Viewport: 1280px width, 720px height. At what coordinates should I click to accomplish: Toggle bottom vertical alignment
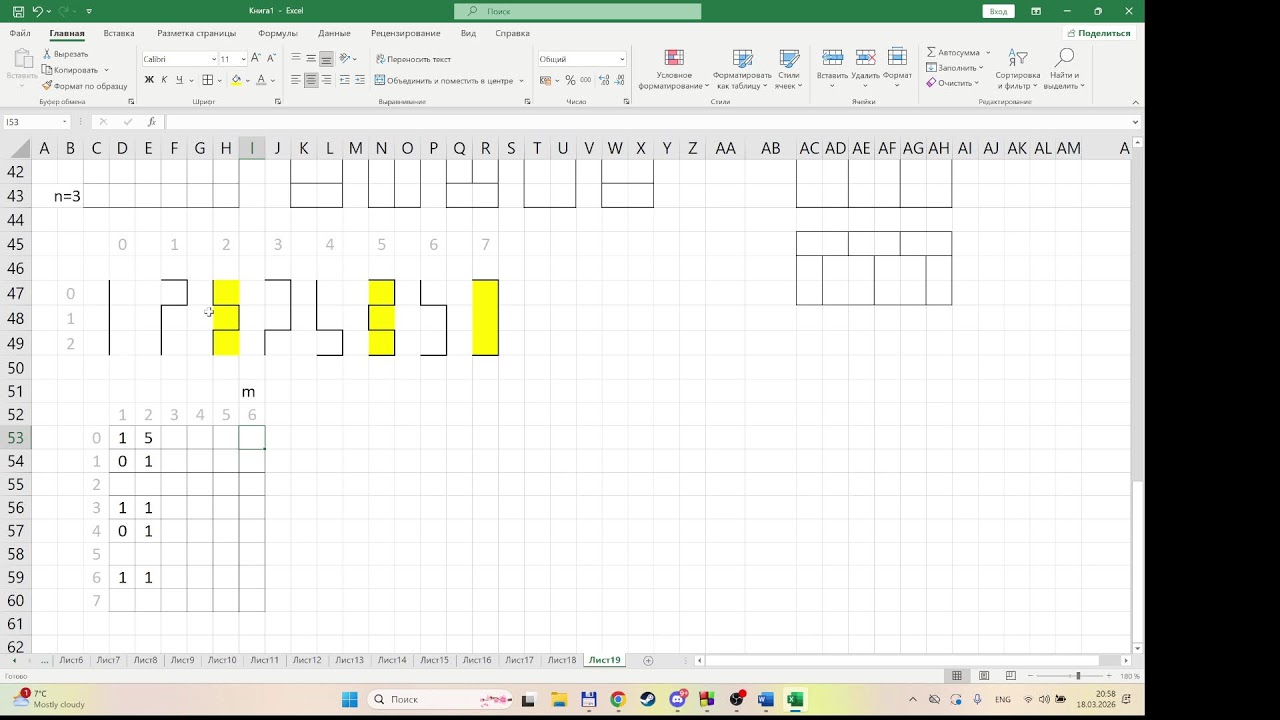[x=326, y=59]
